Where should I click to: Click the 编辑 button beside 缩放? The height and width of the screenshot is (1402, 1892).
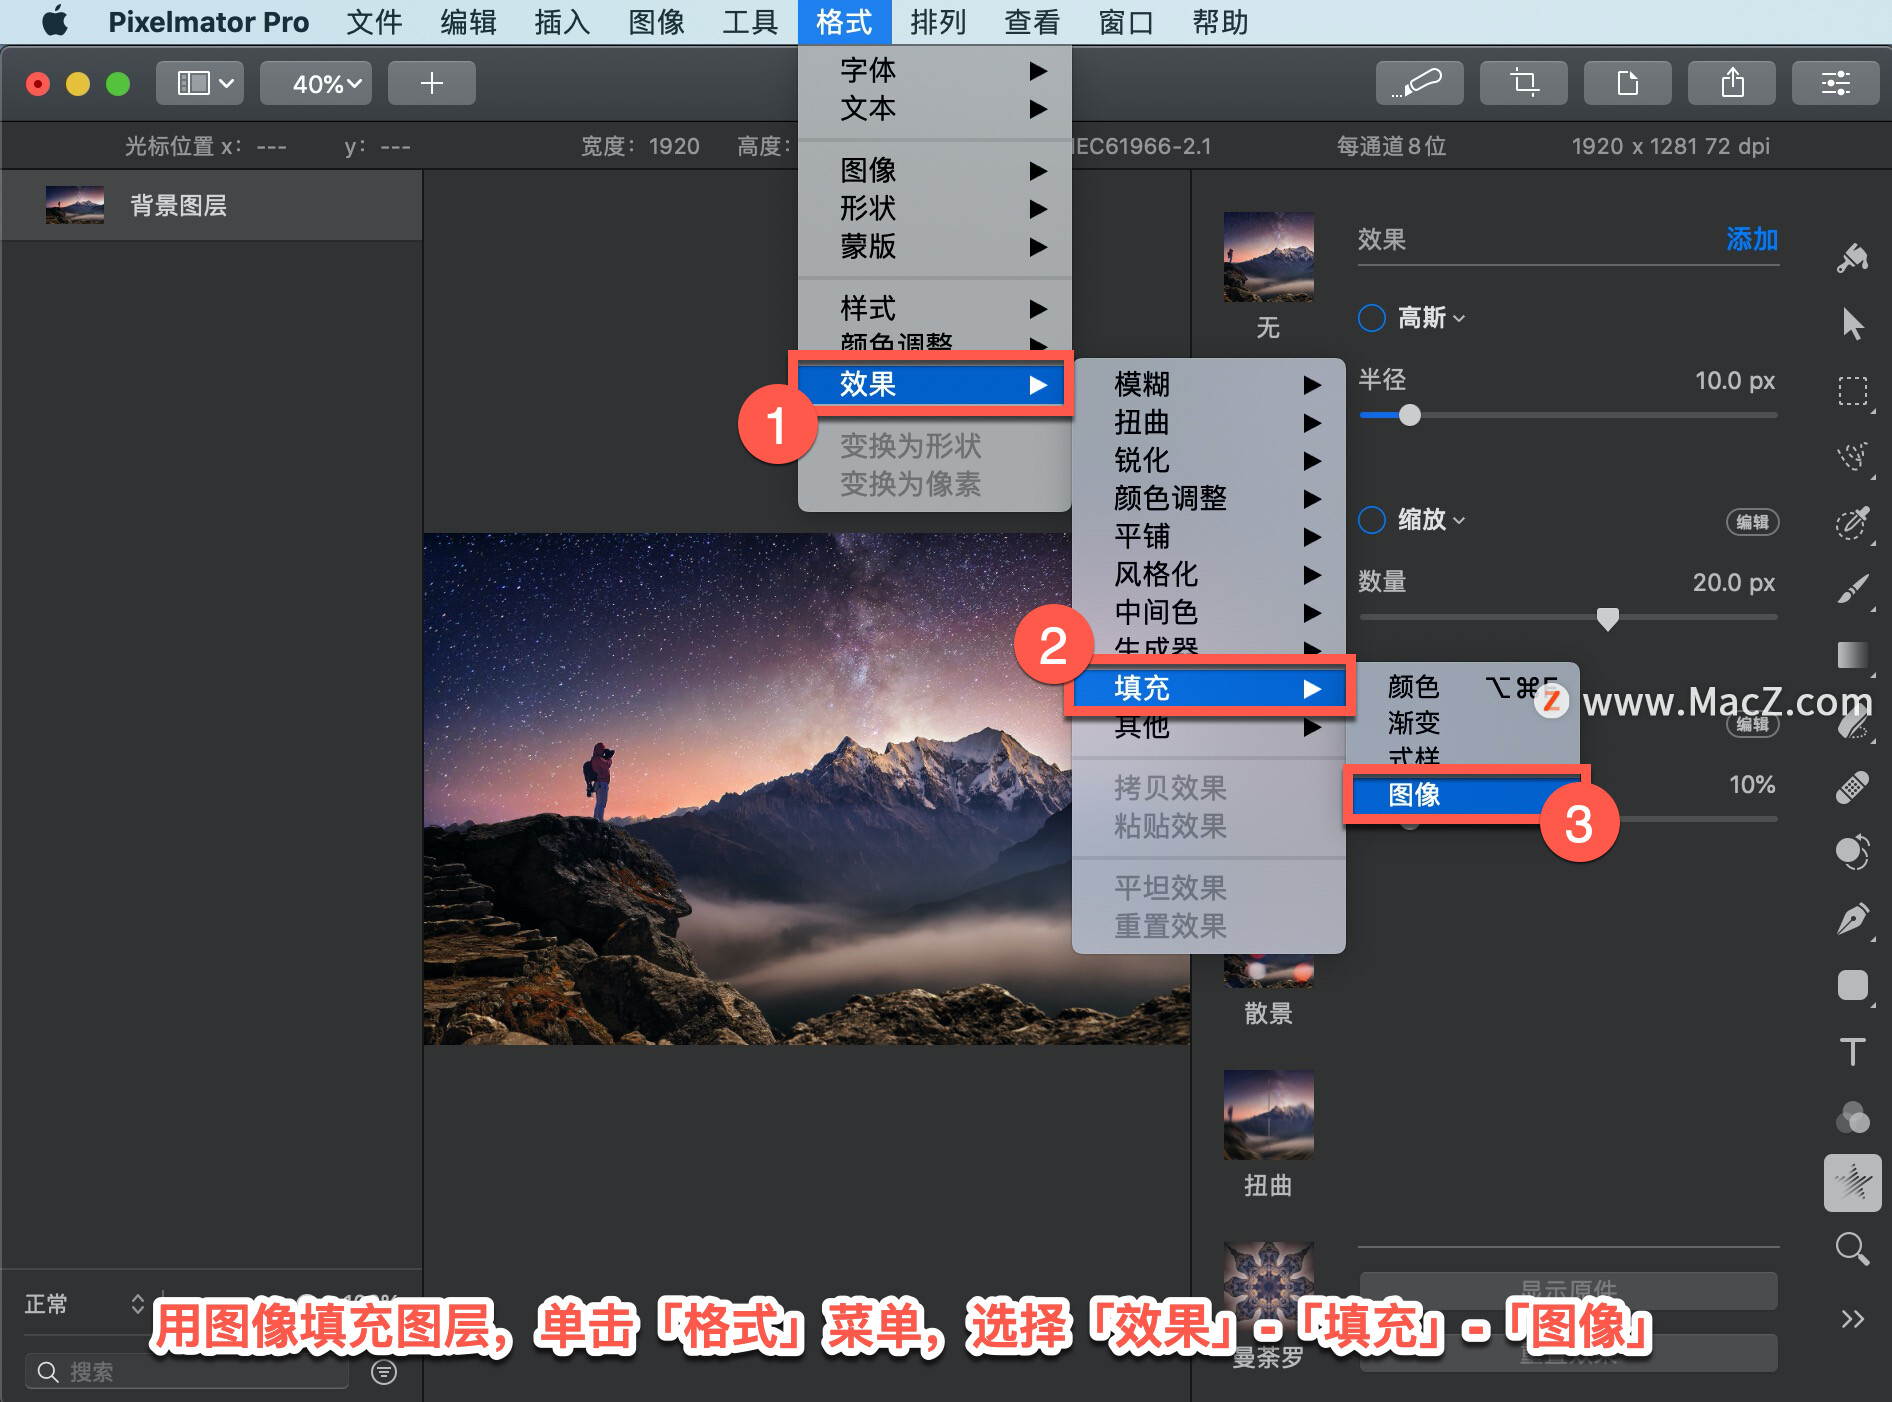click(x=1752, y=522)
